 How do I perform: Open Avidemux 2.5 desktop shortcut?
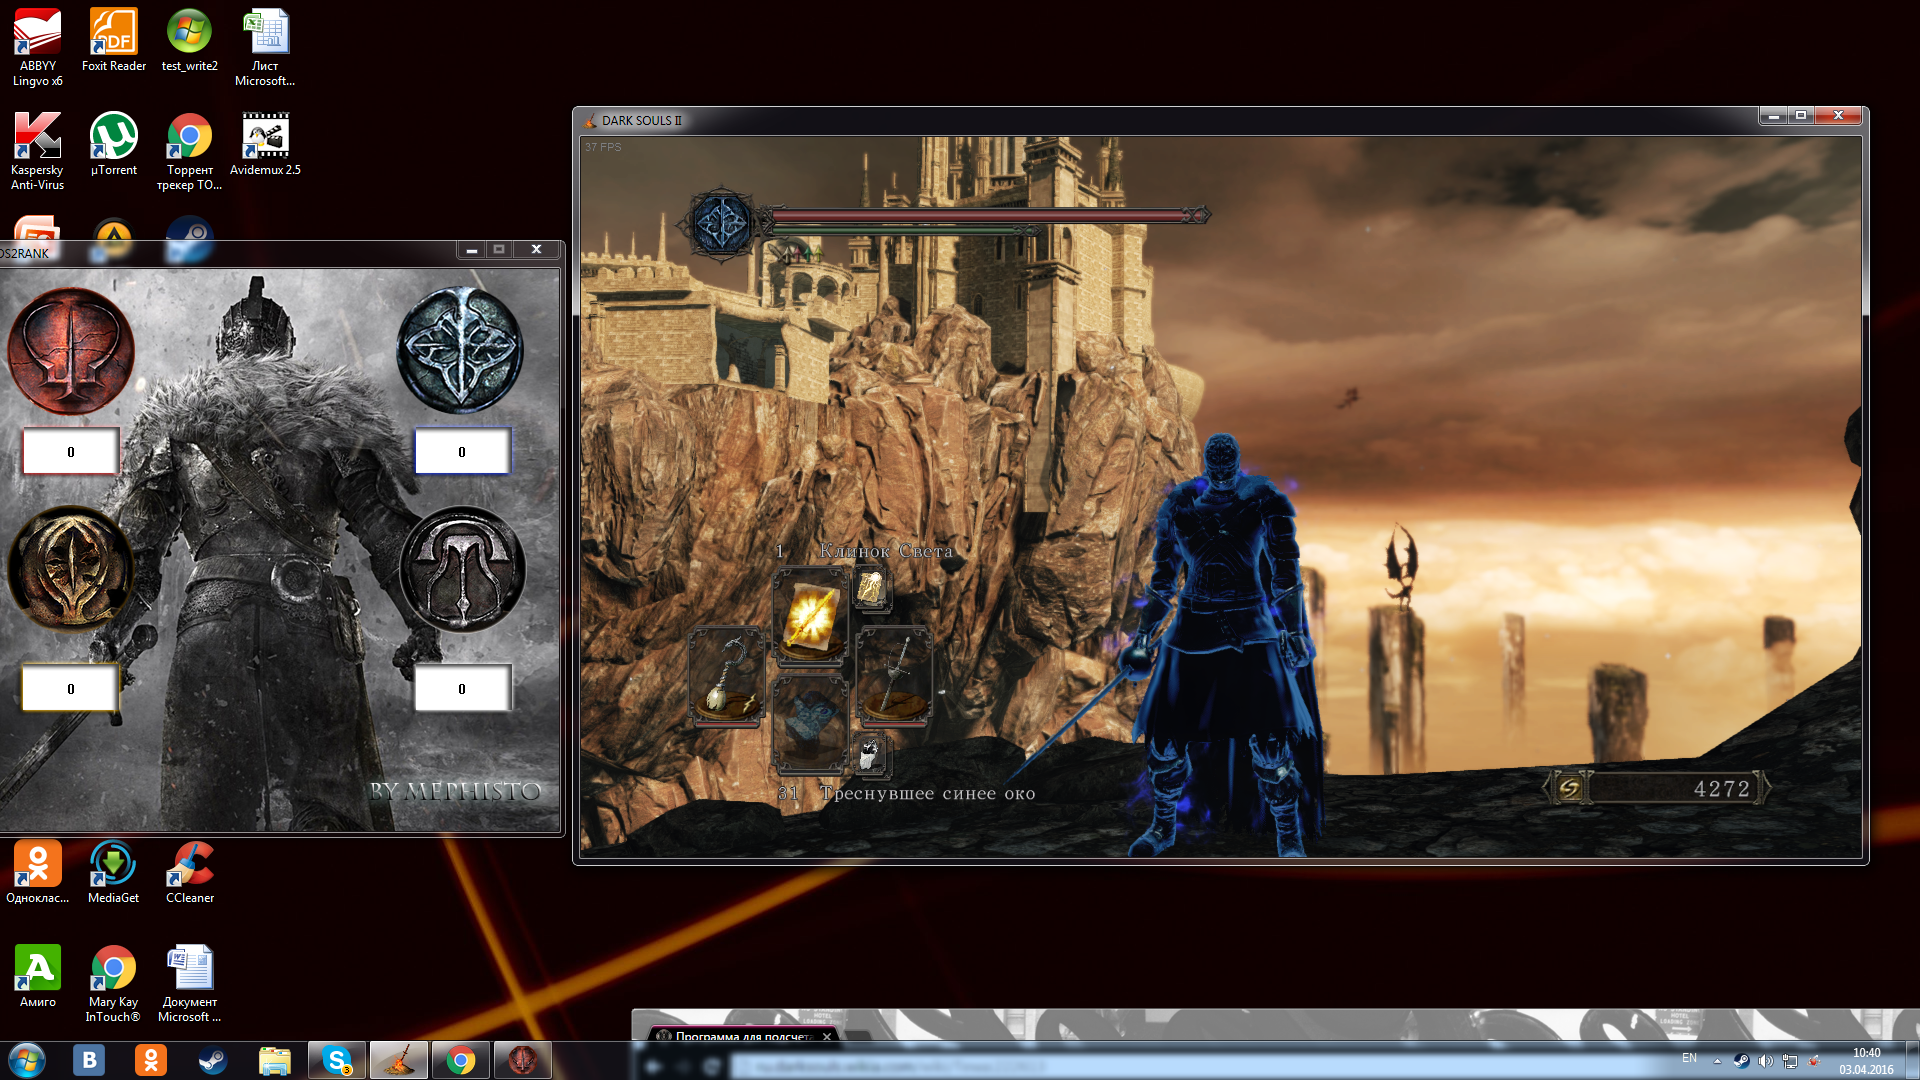click(265, 144)
